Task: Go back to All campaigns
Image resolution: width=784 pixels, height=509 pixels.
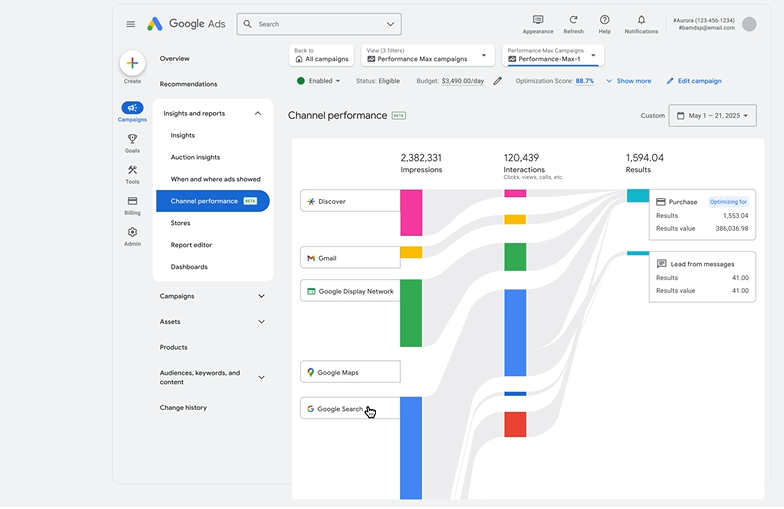Action: 322,55
